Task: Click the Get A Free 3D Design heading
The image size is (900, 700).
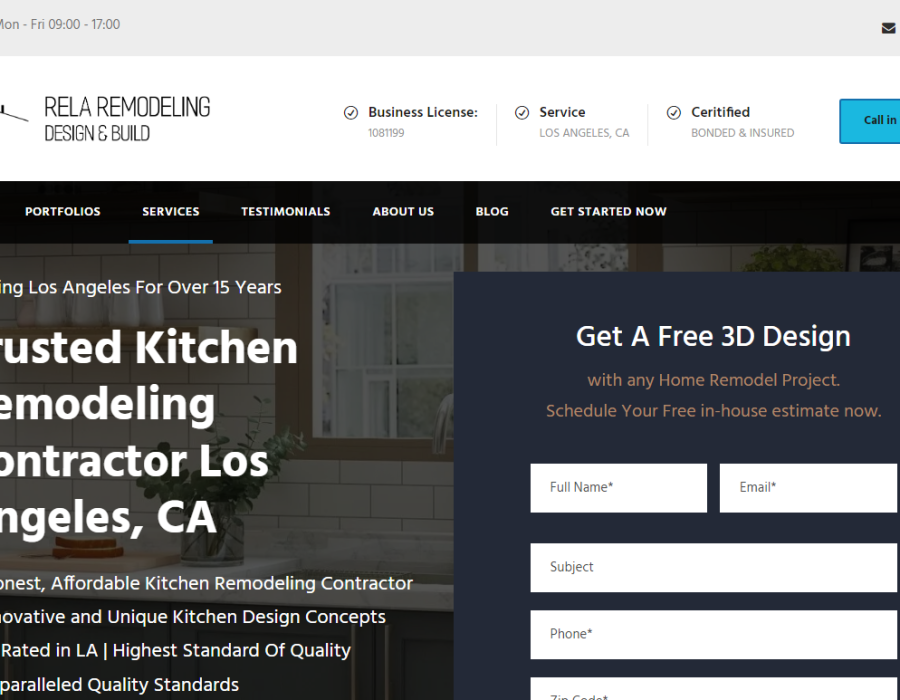Action: pos(713,337)
